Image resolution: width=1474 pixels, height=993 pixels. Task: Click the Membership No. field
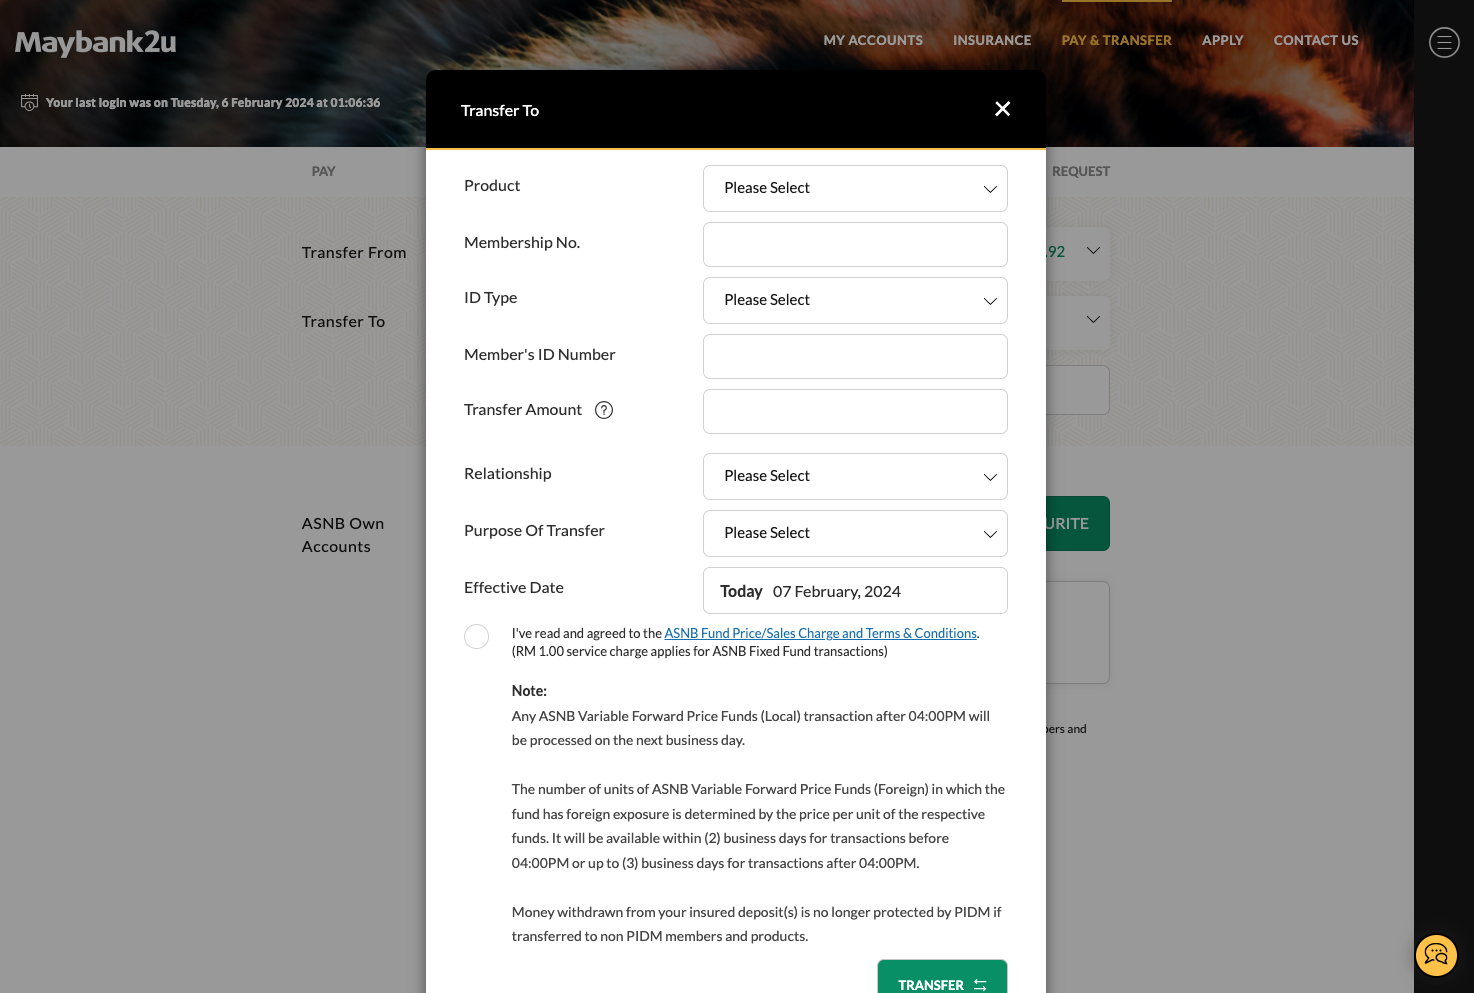tap(855, 244)
